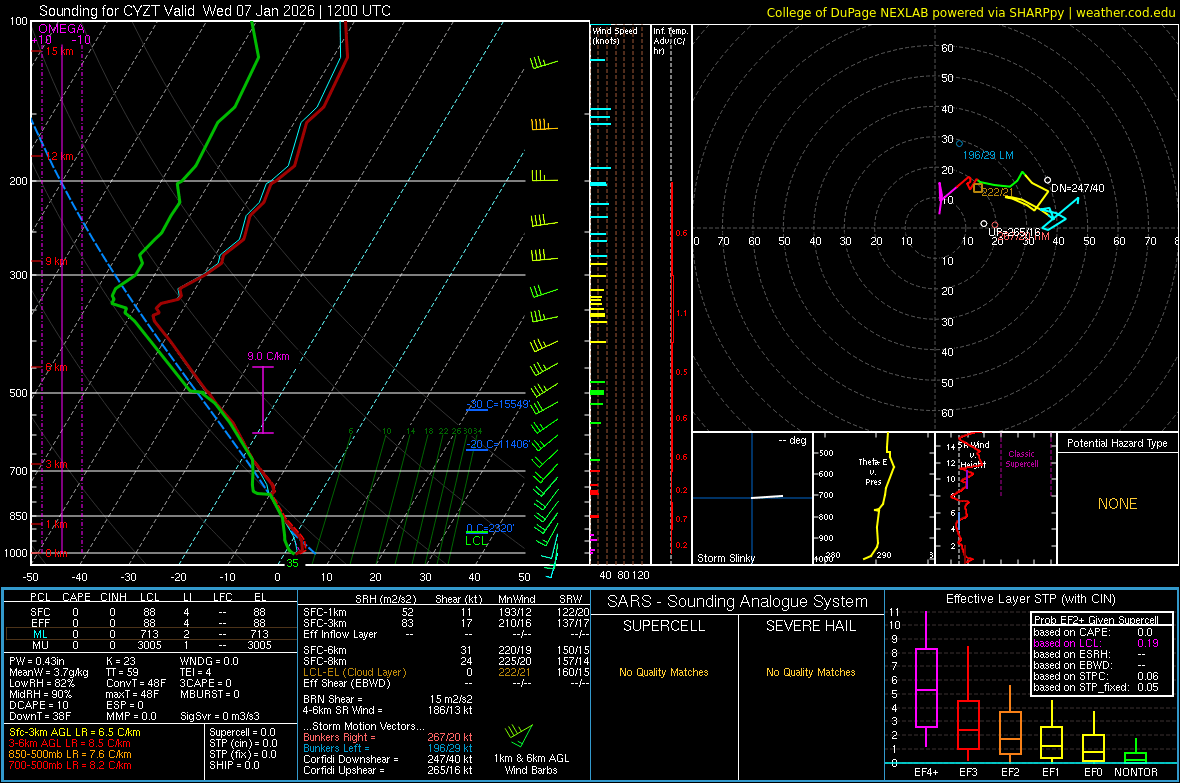Click the 'SHIP = 0.0' value

(233, 765)
